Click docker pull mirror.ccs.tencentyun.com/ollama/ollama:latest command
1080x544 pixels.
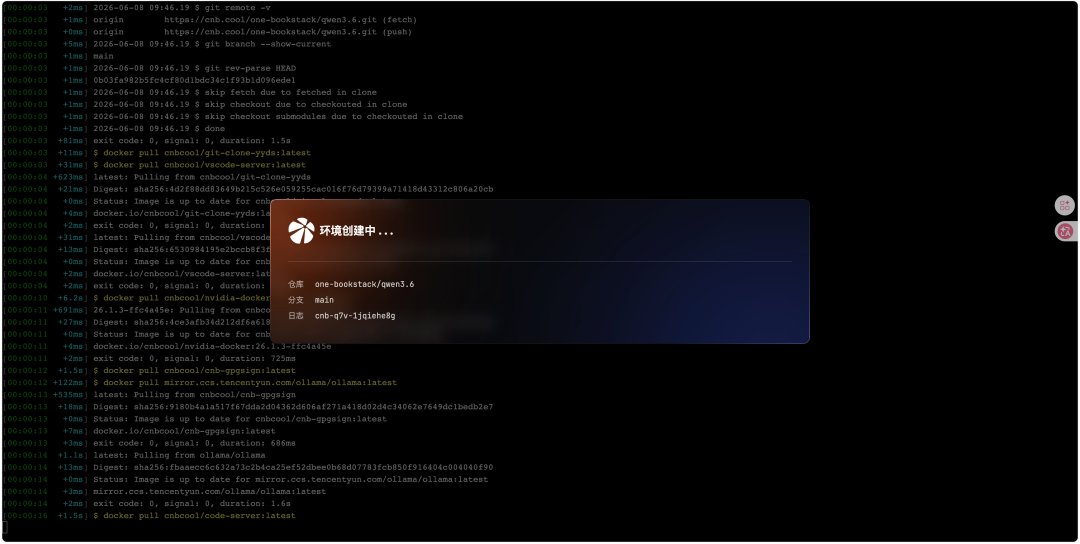click(245, 382)
